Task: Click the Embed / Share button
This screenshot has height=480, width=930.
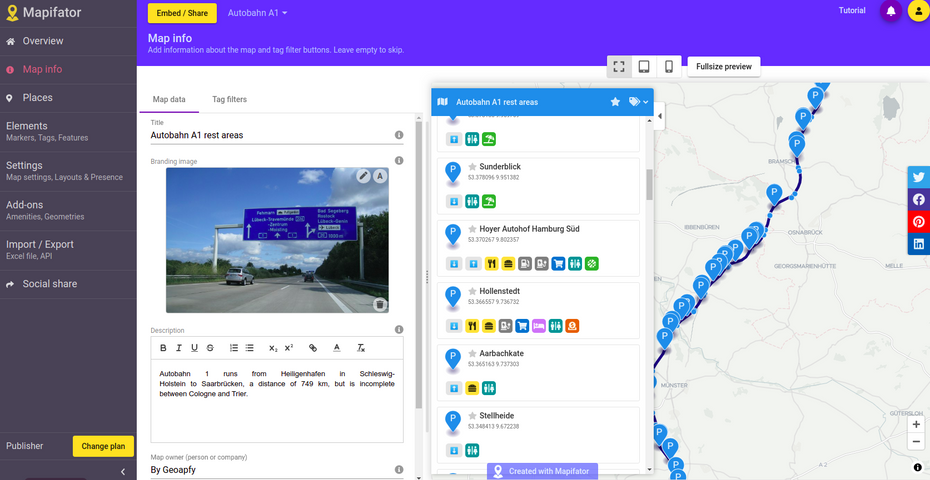Action: pyautogui.click(x=182, y=13)
